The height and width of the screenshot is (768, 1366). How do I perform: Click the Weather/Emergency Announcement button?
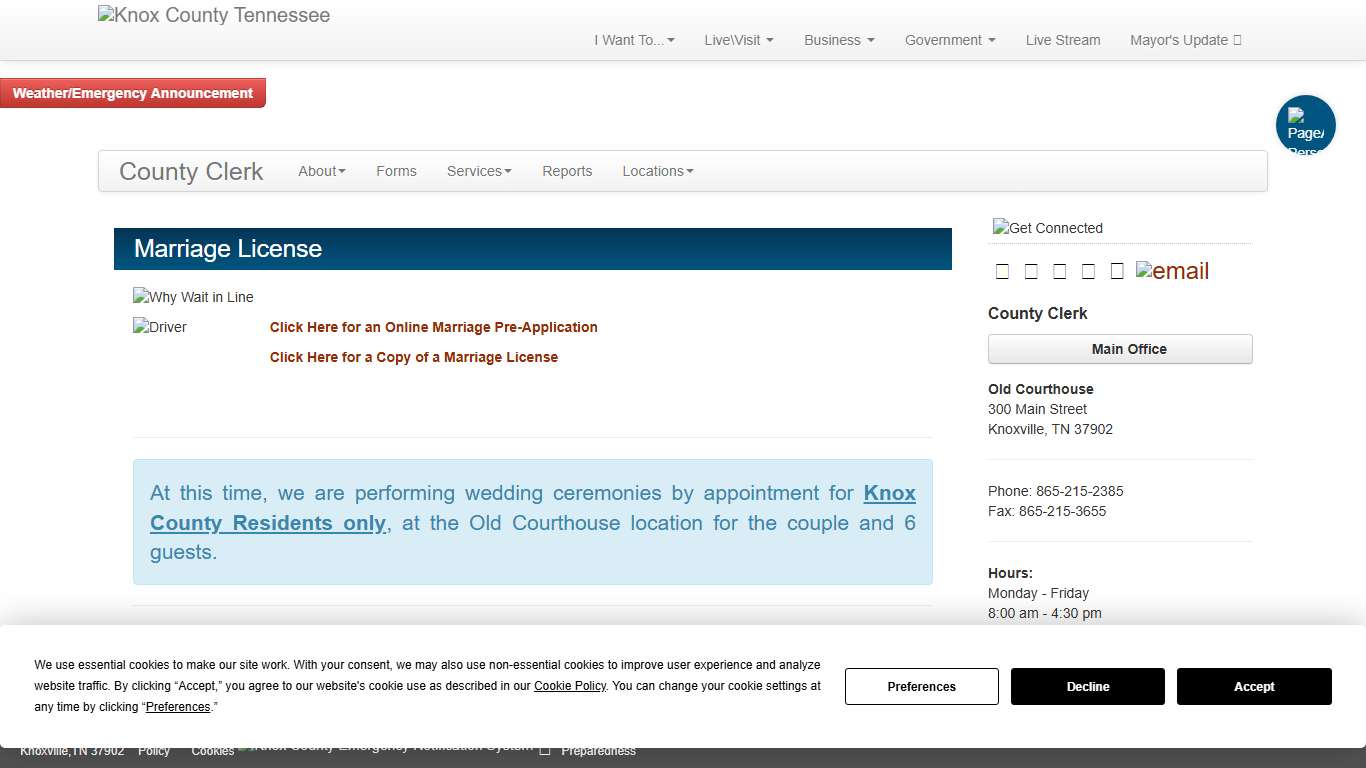(x=133, y=93)
